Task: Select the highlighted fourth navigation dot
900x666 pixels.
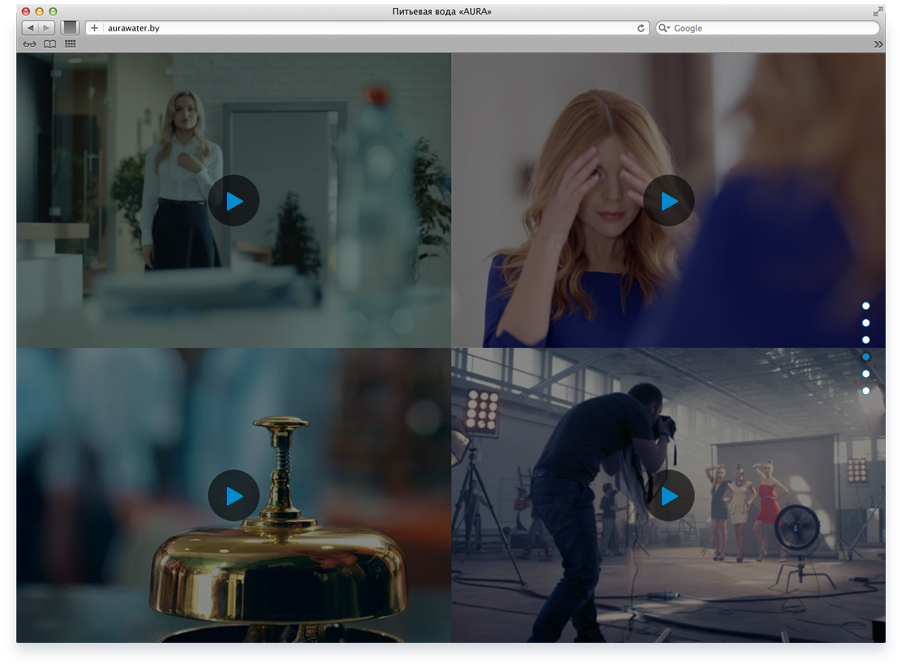Action: 866,357
